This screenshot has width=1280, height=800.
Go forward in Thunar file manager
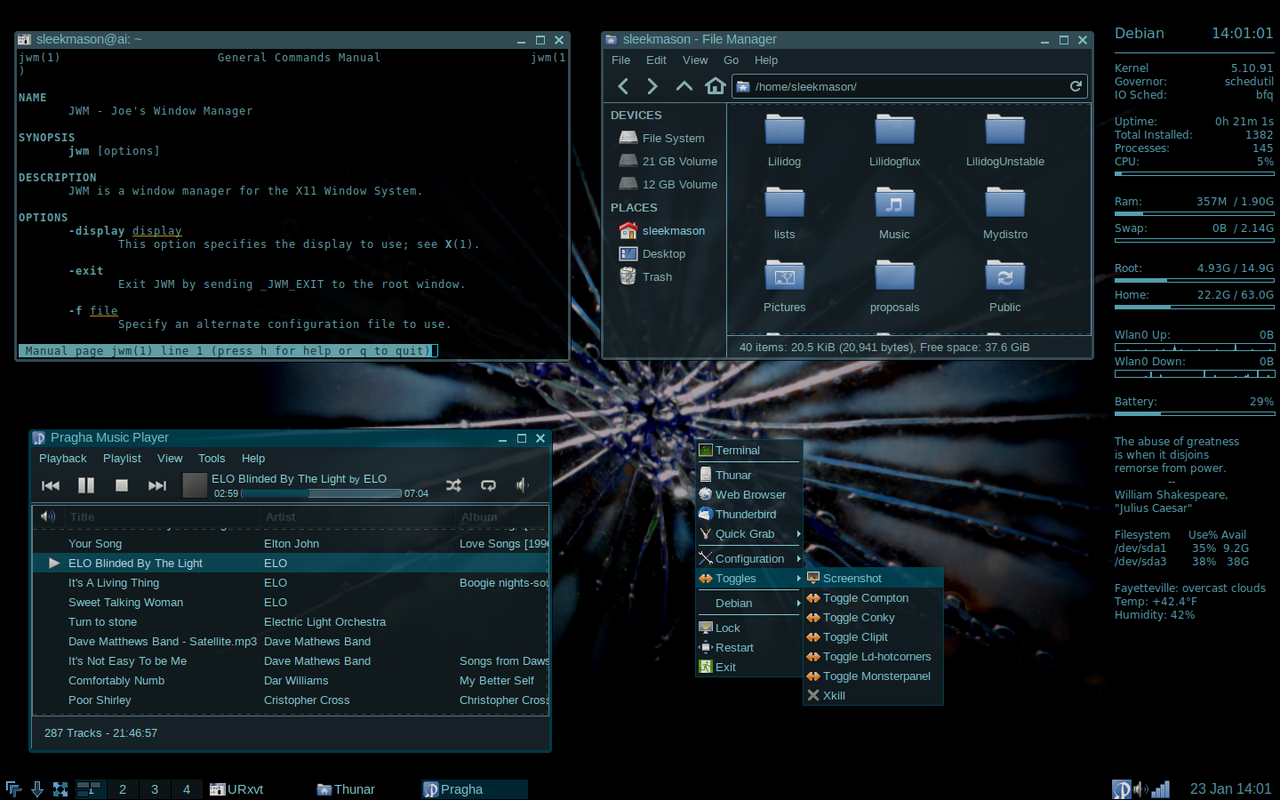coord(652,86)
